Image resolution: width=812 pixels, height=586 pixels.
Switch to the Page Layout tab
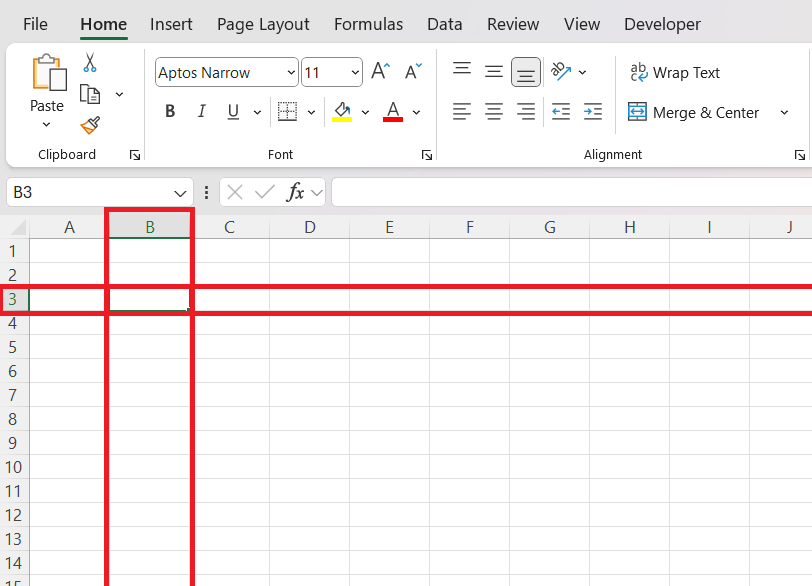(263, 24)
